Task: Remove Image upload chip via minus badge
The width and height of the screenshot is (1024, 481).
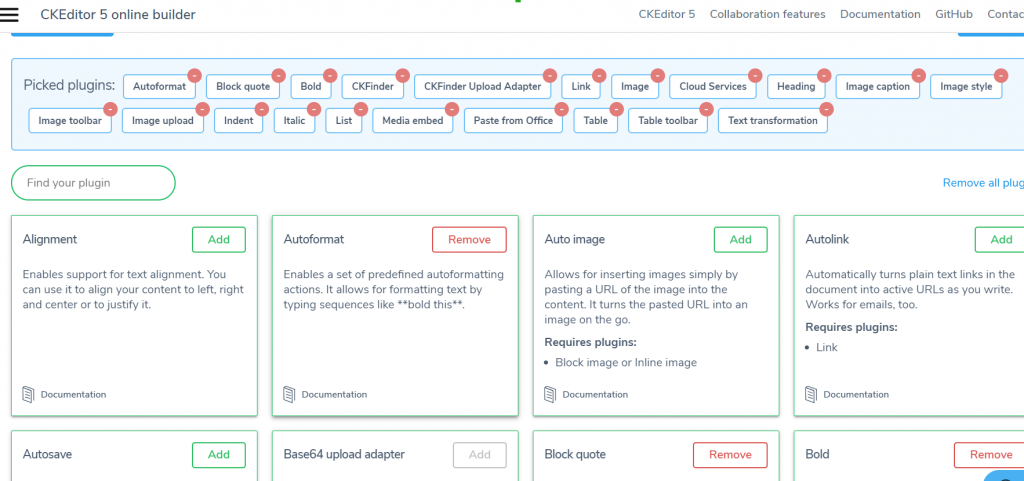Action: click(x=202, y=109)
